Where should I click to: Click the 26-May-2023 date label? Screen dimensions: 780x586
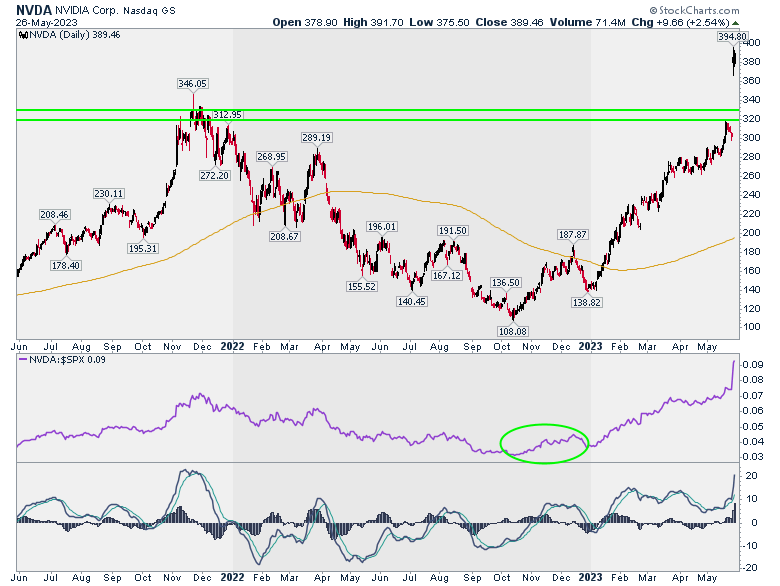click(x=47, y=22)
